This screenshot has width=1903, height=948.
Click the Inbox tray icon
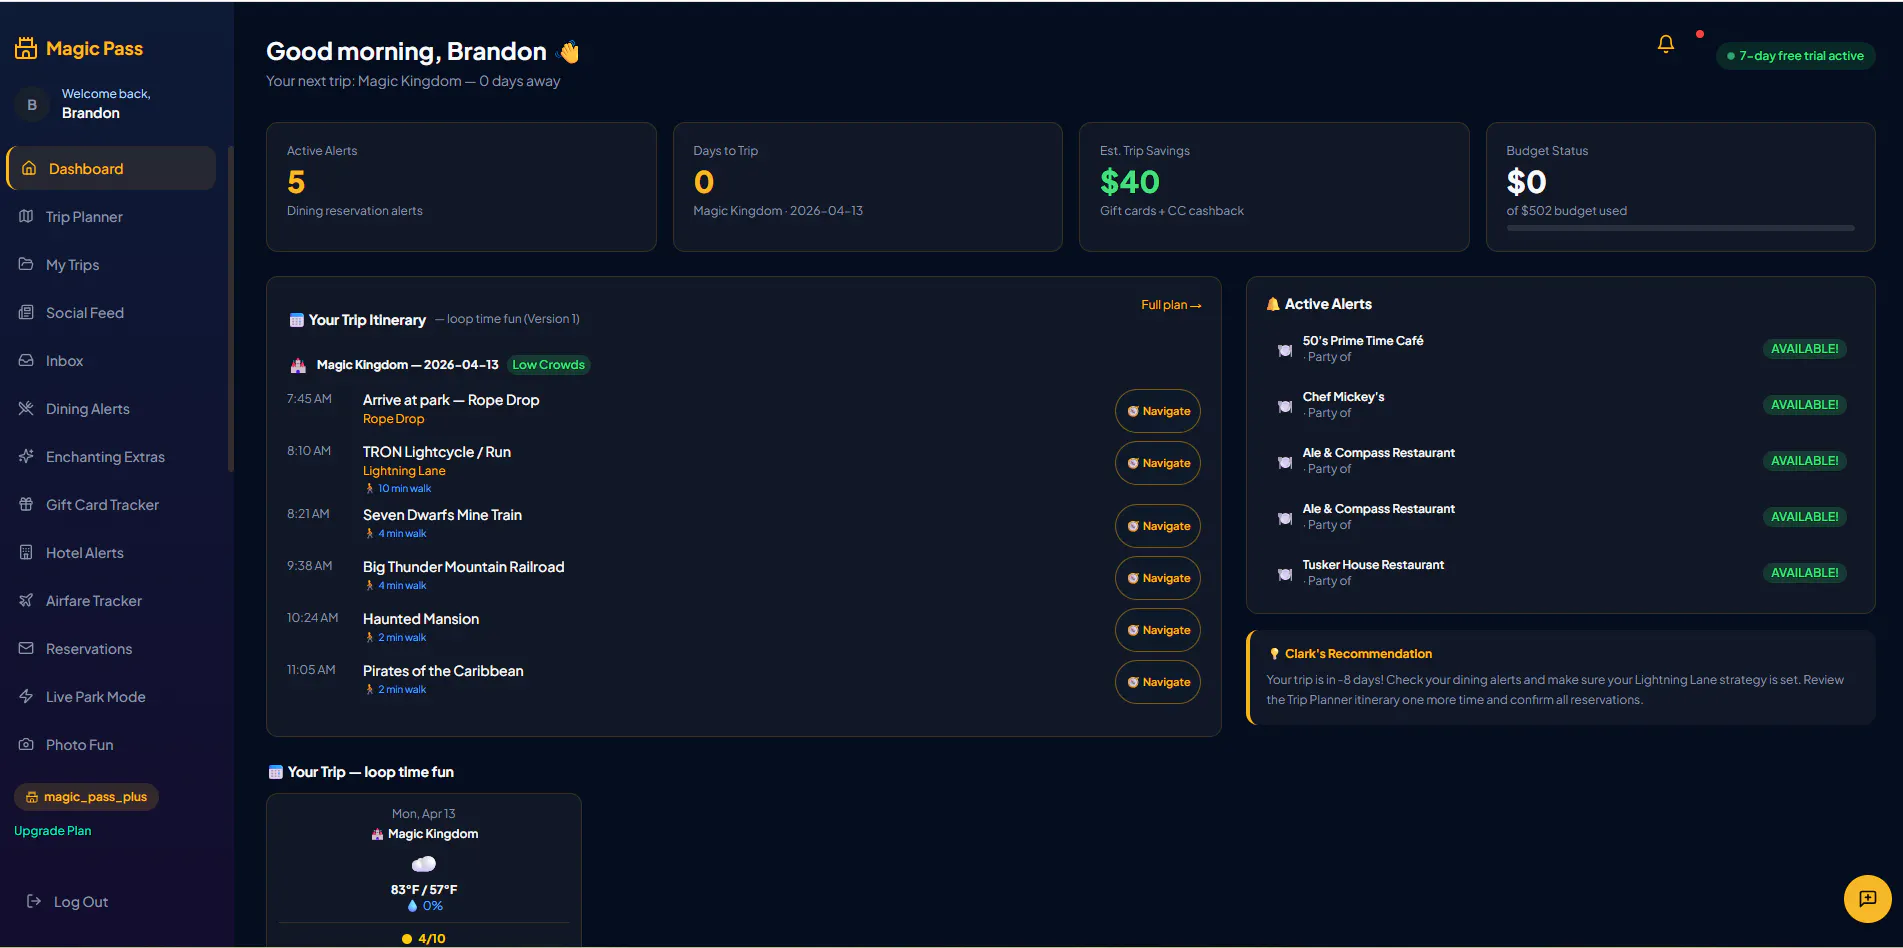(26, 361)
